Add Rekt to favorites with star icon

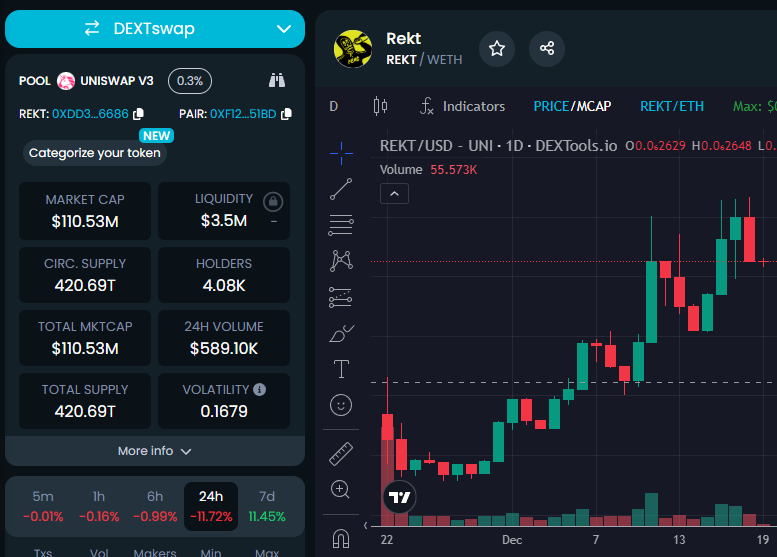pos(497,49)
